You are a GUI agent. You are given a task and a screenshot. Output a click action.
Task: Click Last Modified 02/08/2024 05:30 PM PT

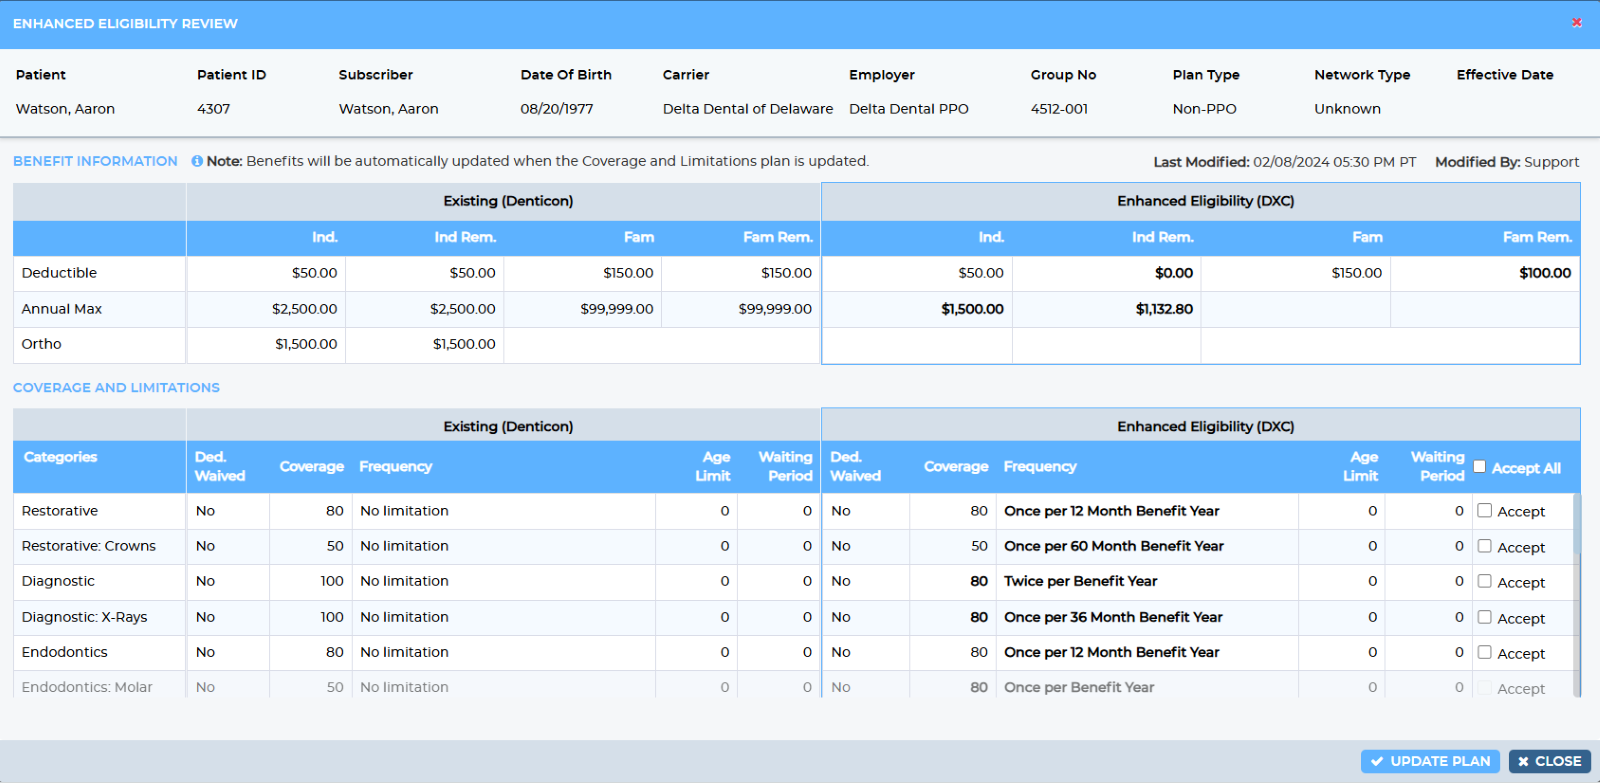tap(1285, 162)
